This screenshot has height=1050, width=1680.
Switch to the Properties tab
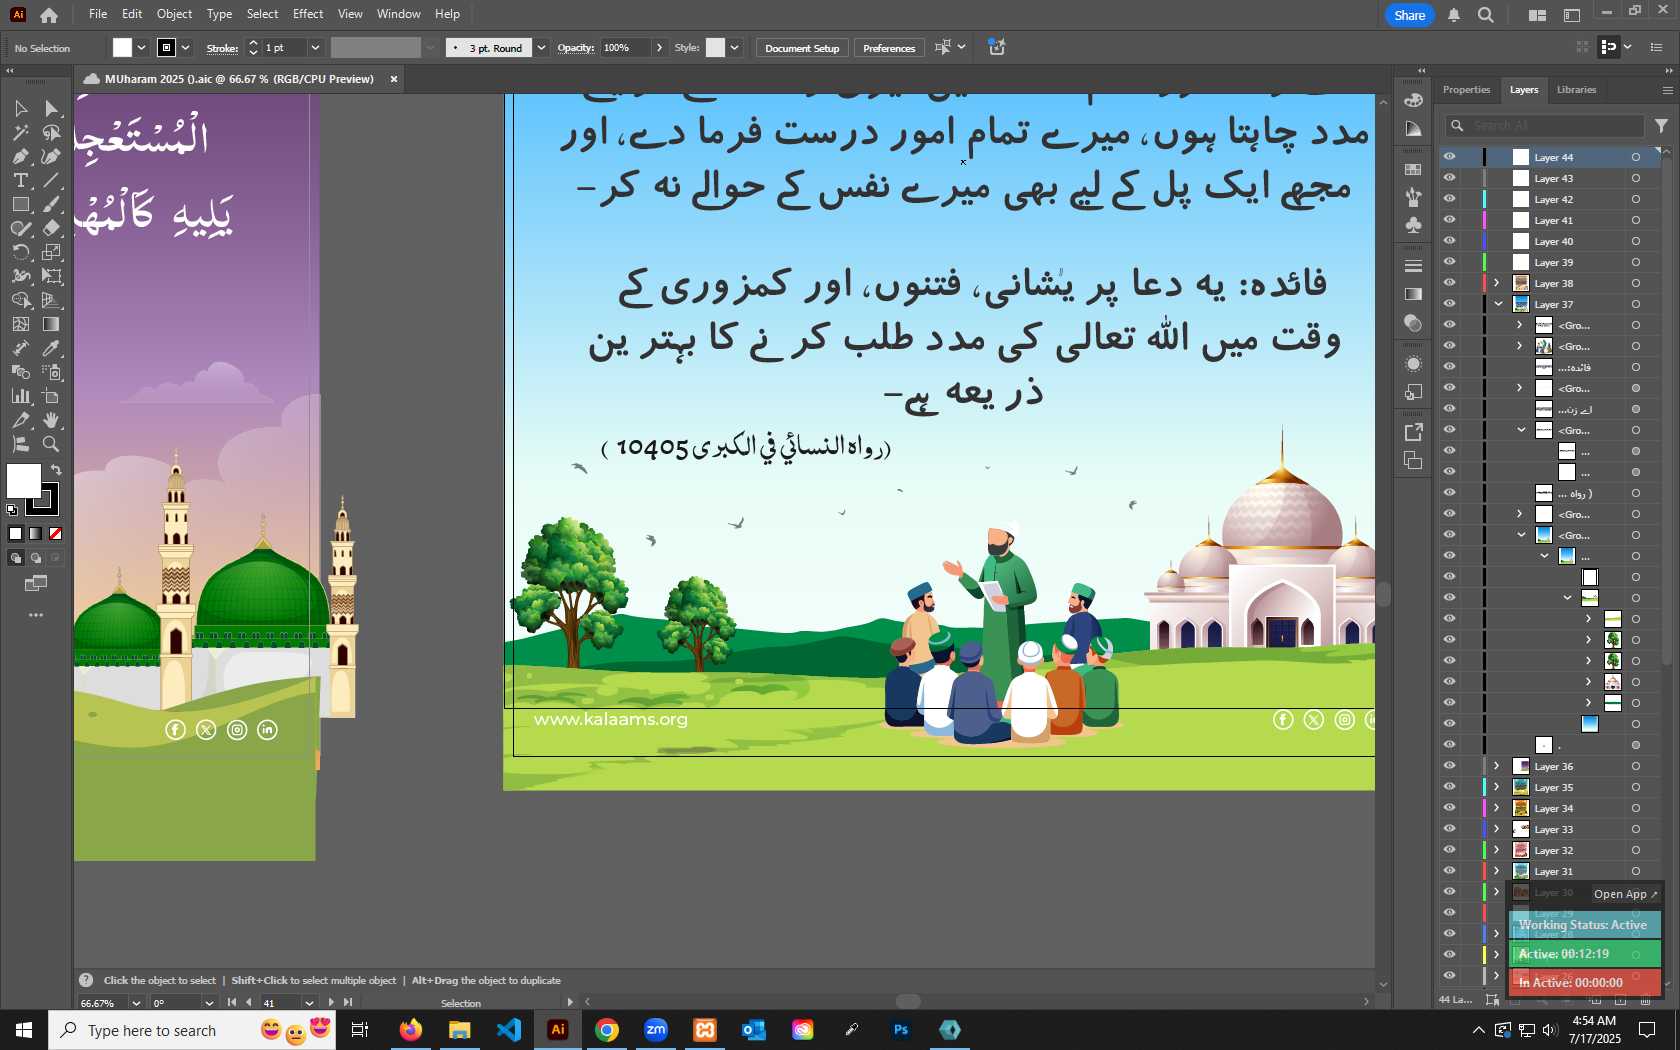pos(1466,90)
